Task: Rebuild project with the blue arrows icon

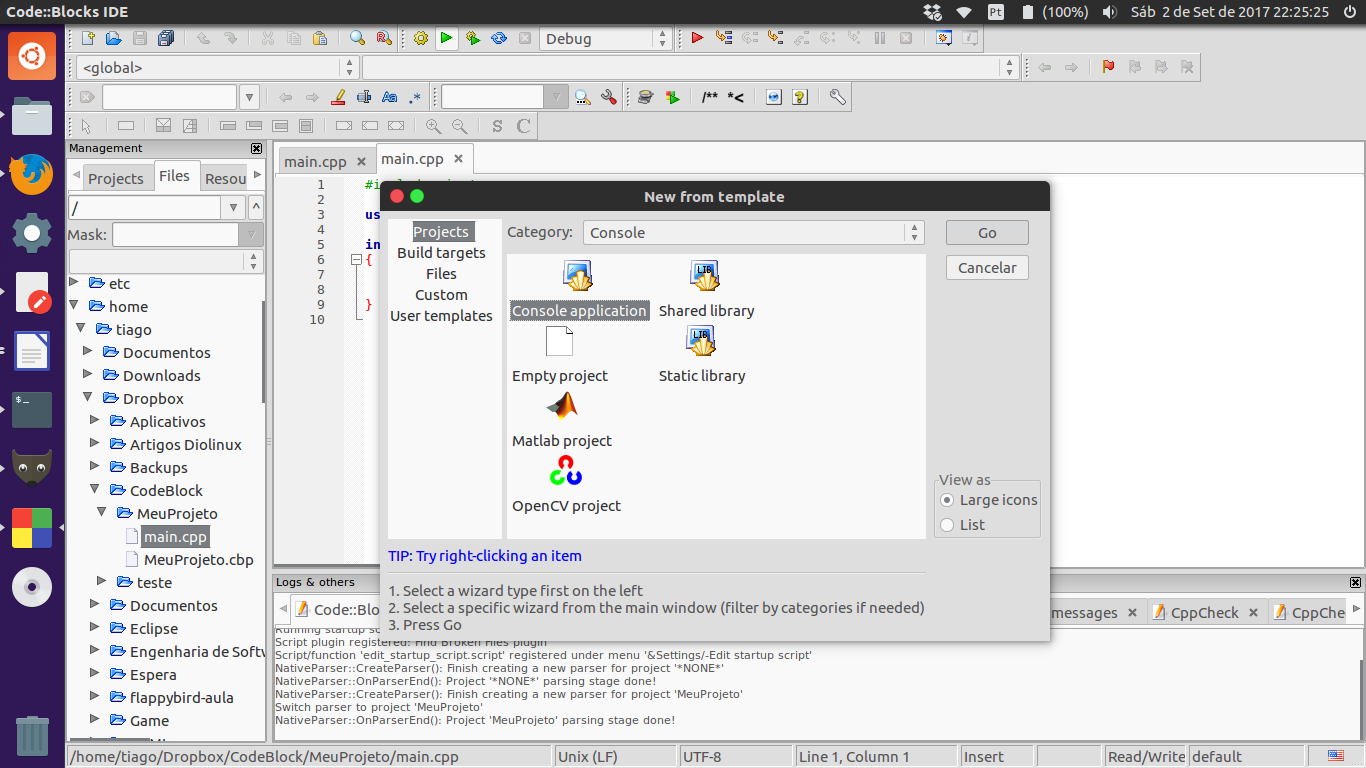Action: 499,38
